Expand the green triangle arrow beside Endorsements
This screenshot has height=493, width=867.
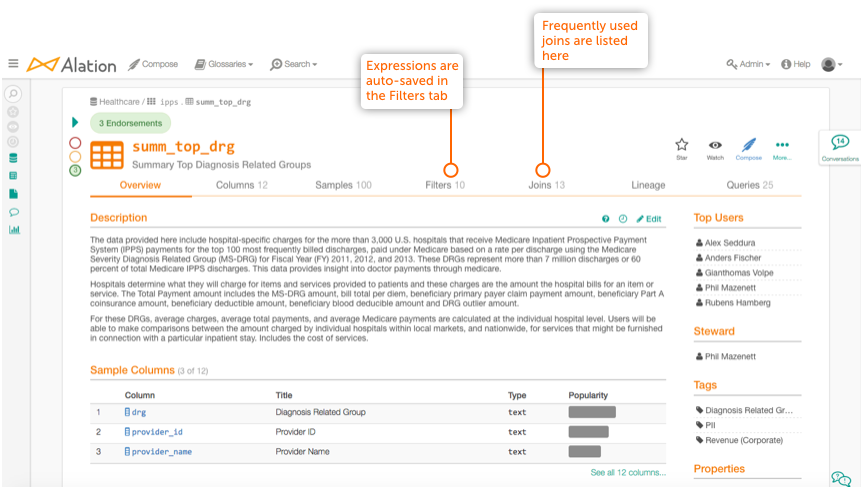(75, 122)
